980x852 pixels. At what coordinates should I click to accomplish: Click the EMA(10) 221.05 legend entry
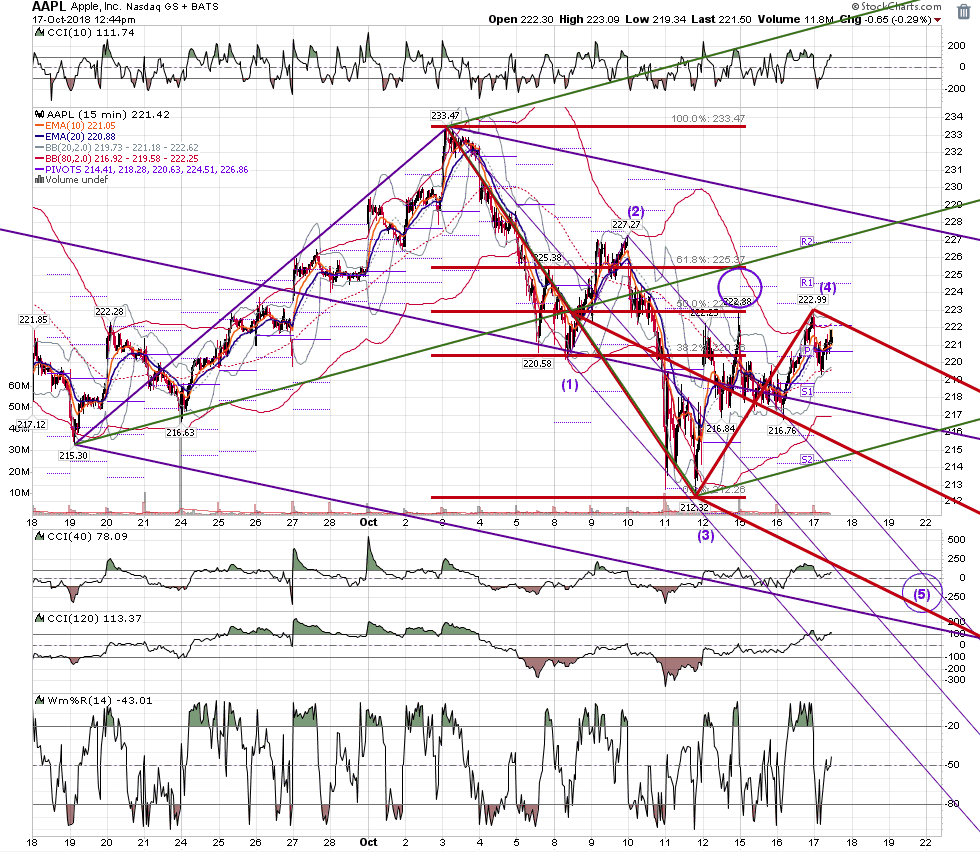76,126
